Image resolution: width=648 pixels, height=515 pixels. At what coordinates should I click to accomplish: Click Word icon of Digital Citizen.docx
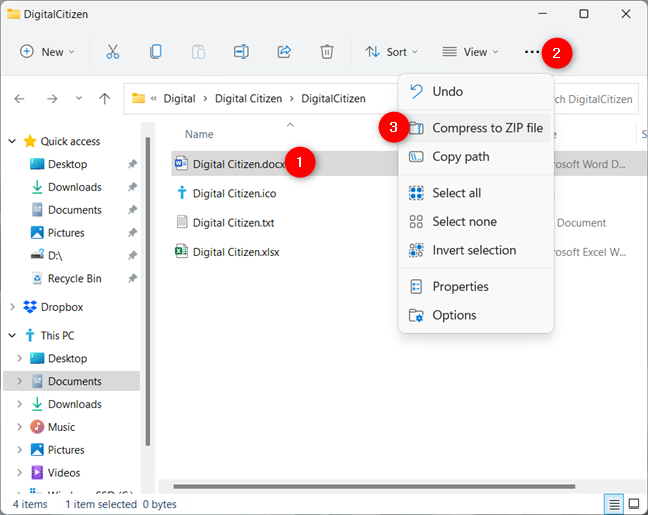[181, 163]
